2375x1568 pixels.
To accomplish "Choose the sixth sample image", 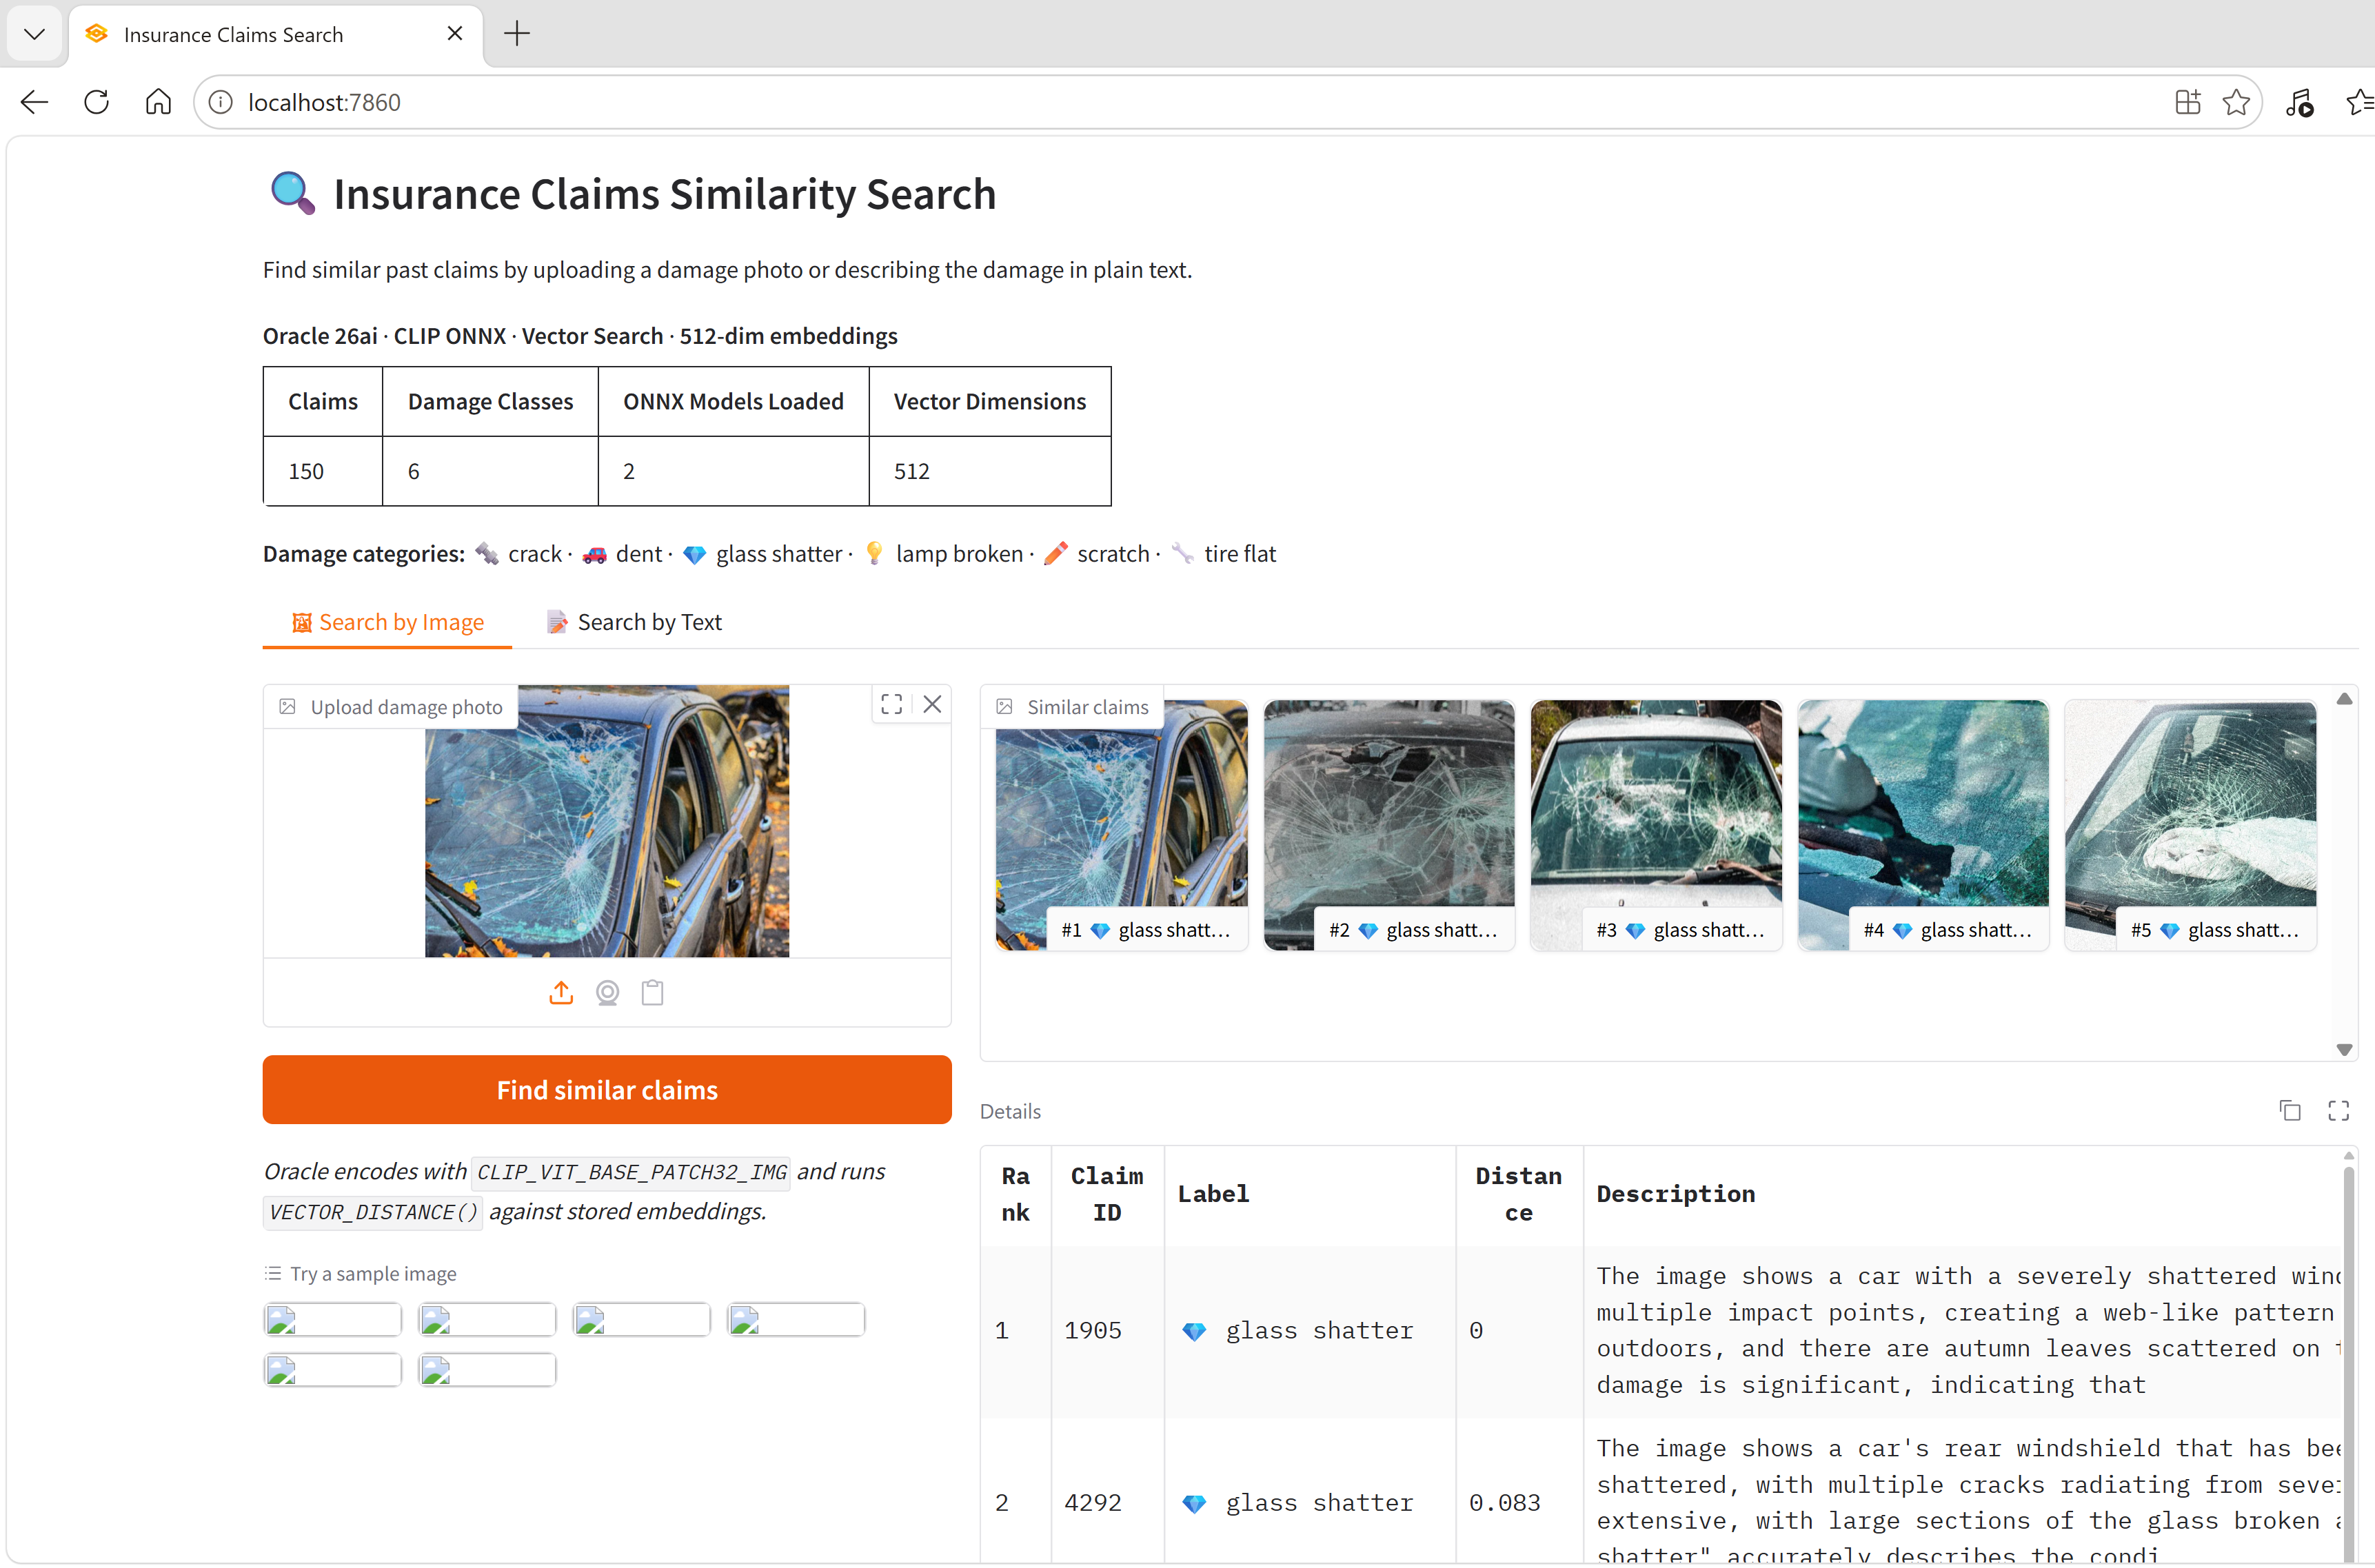I will coord(487,1370).
